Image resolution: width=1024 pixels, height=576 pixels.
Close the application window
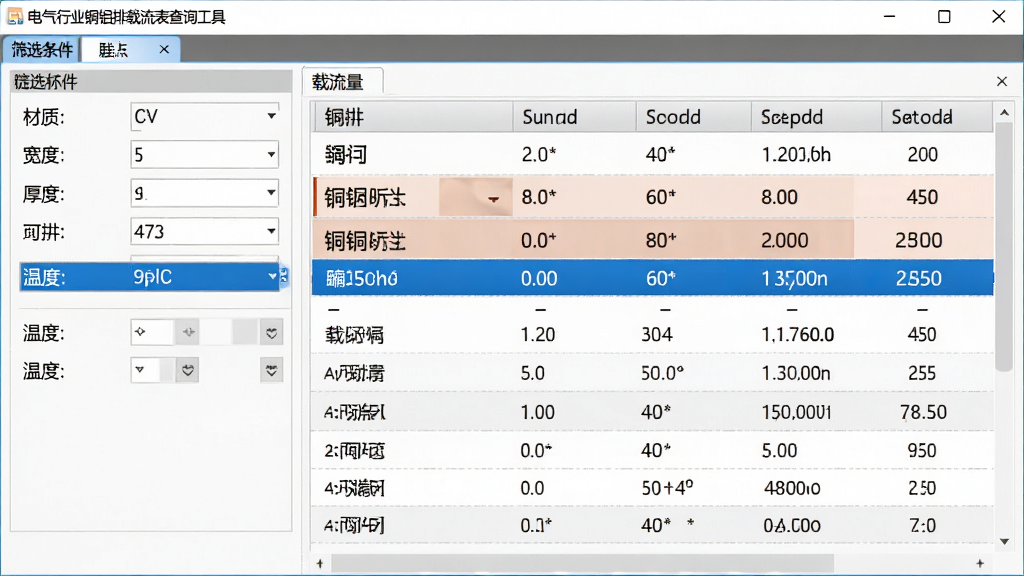coord(999,16)
